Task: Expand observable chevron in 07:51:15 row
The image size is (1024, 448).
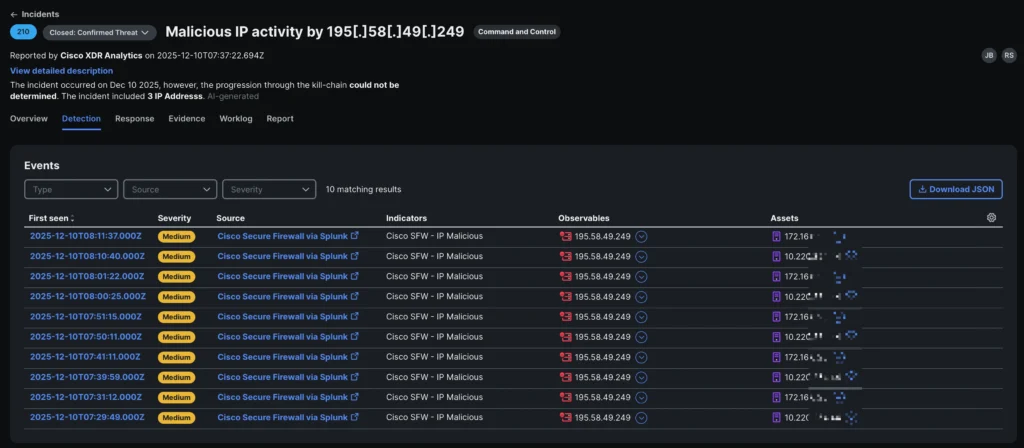Action: coord(641,317)
